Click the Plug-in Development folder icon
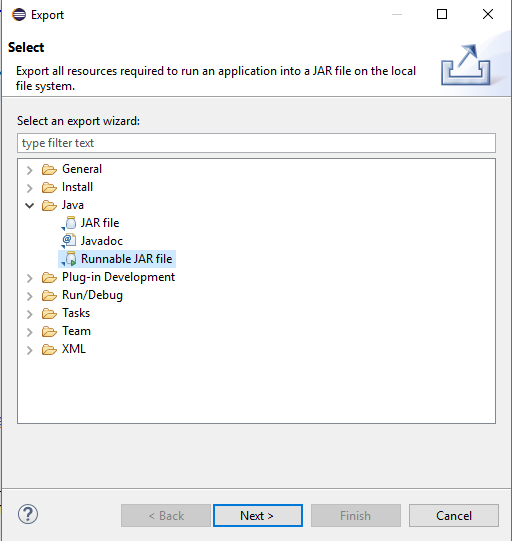This screenshot has width=512, height=541. click(49, 277)
